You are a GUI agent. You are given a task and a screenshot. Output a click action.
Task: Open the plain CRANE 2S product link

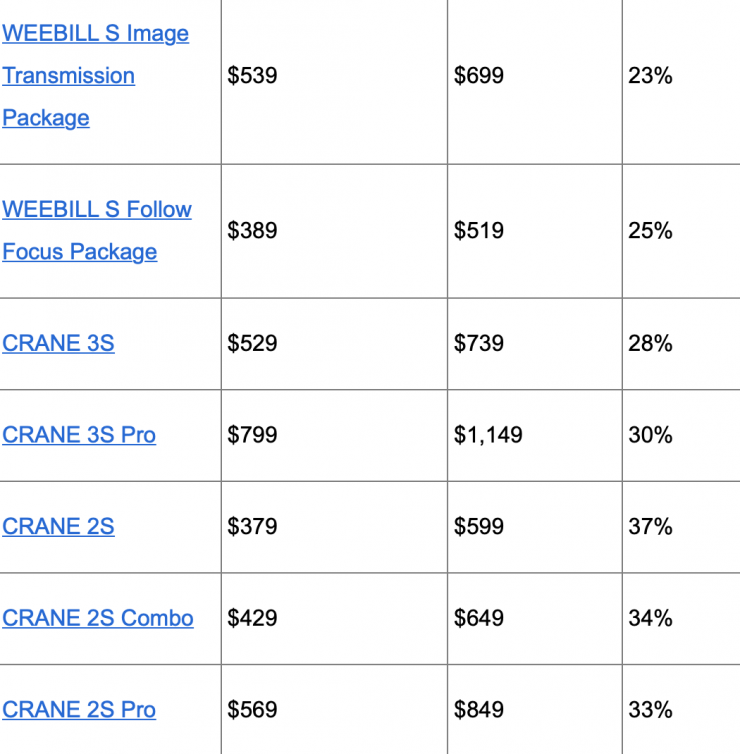58,527
